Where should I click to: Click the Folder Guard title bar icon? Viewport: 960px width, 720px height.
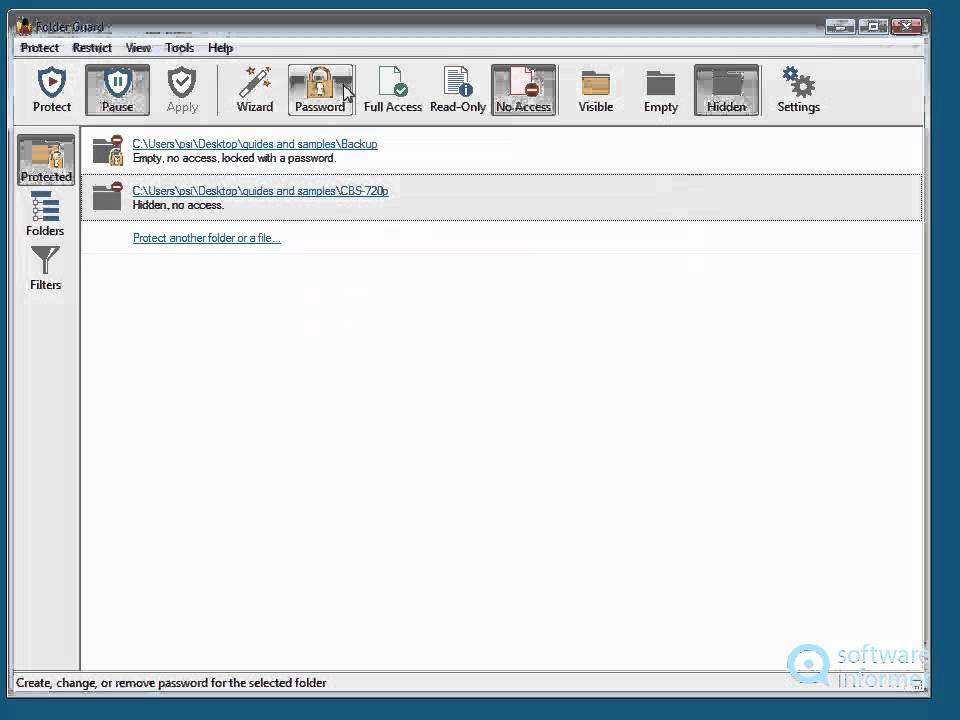[24, 26]
